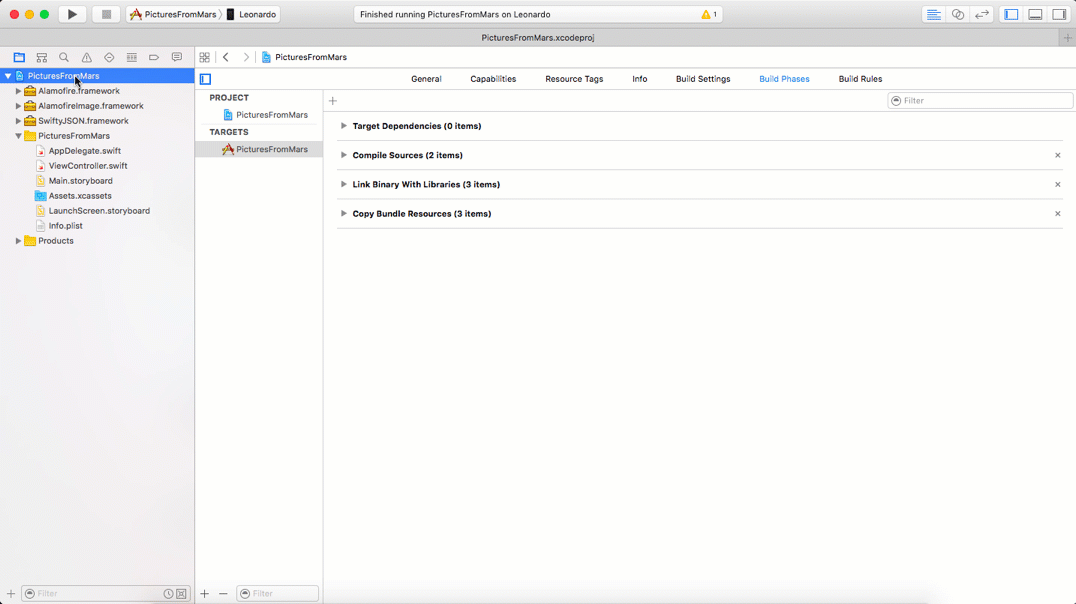The image size is (1076, 604).
Task: Open the related items grid menu
Action: [x=204, y=58]
